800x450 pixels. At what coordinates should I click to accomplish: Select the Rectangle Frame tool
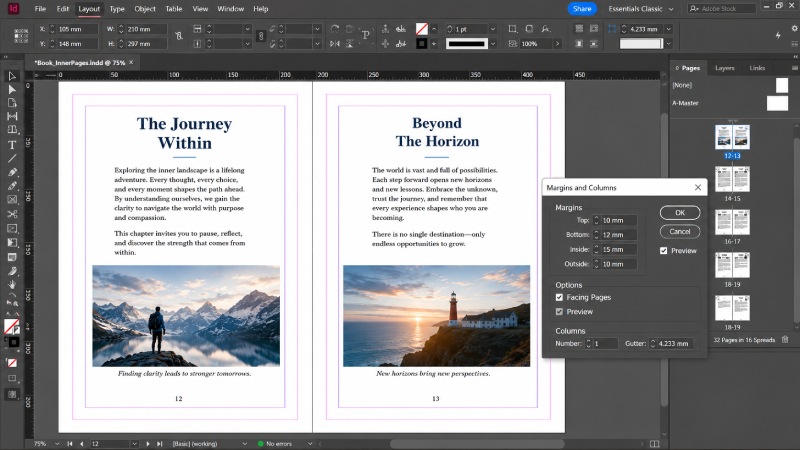[x=12, y=199]
